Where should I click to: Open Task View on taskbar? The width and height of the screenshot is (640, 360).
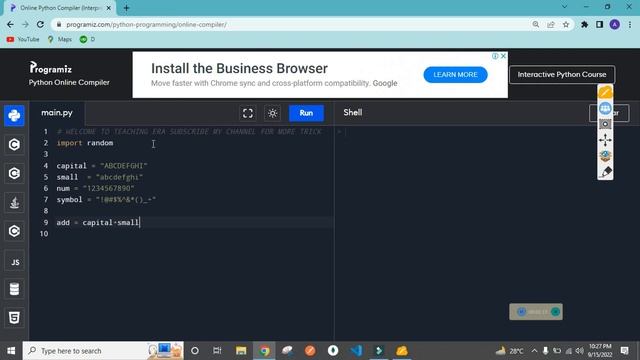[x=217, y=351]
